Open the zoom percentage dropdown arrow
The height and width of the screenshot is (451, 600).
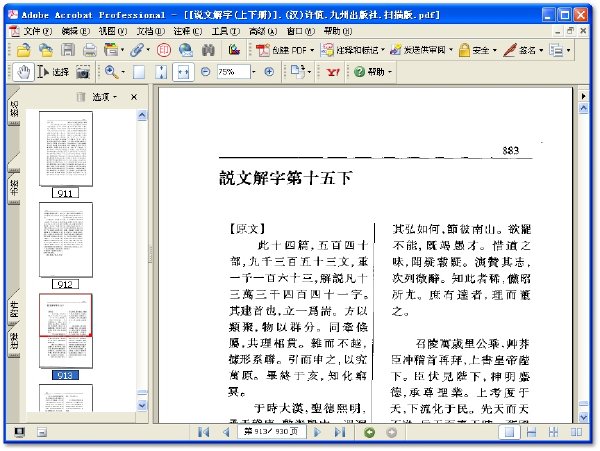tap(253, 72)
